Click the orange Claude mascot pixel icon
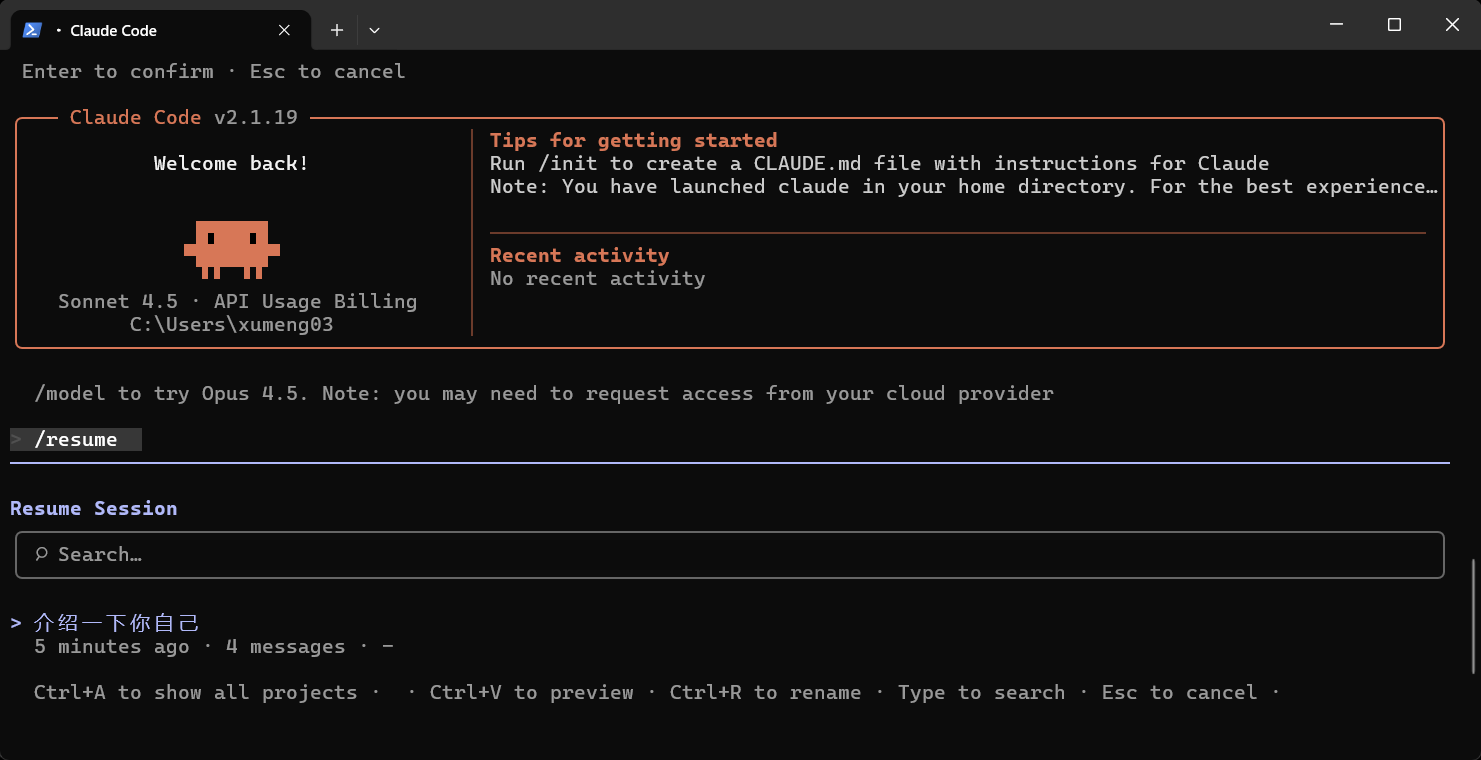 coord(232,249)
